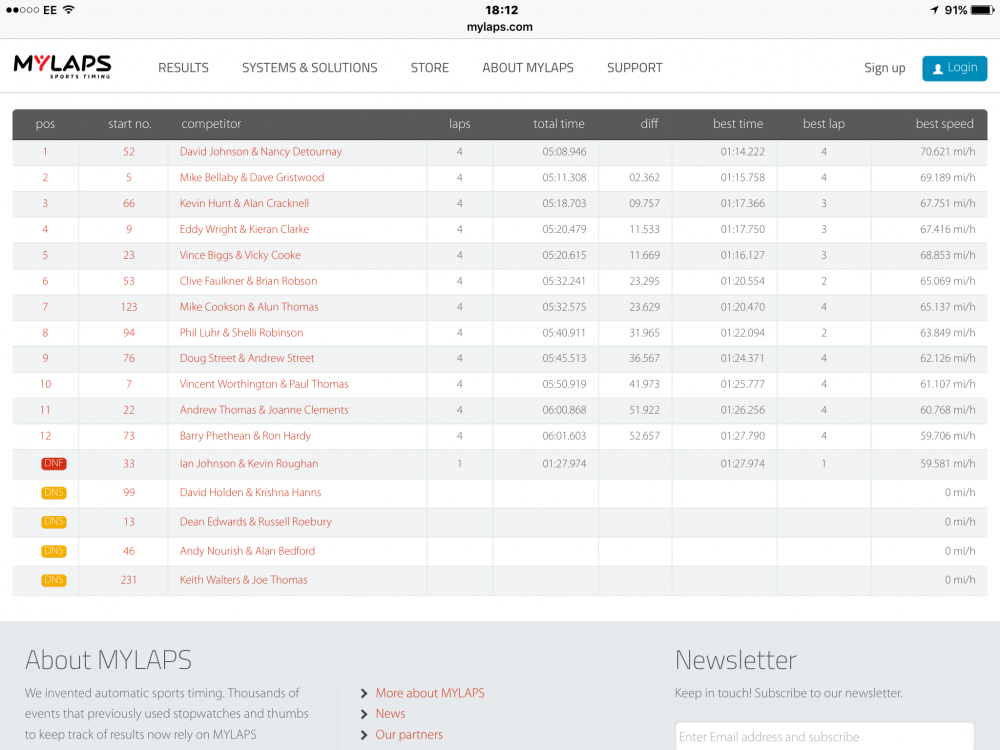Open Vince Biggs & Vicky Cooke entry
The image size is (1000, 750).
240,255
